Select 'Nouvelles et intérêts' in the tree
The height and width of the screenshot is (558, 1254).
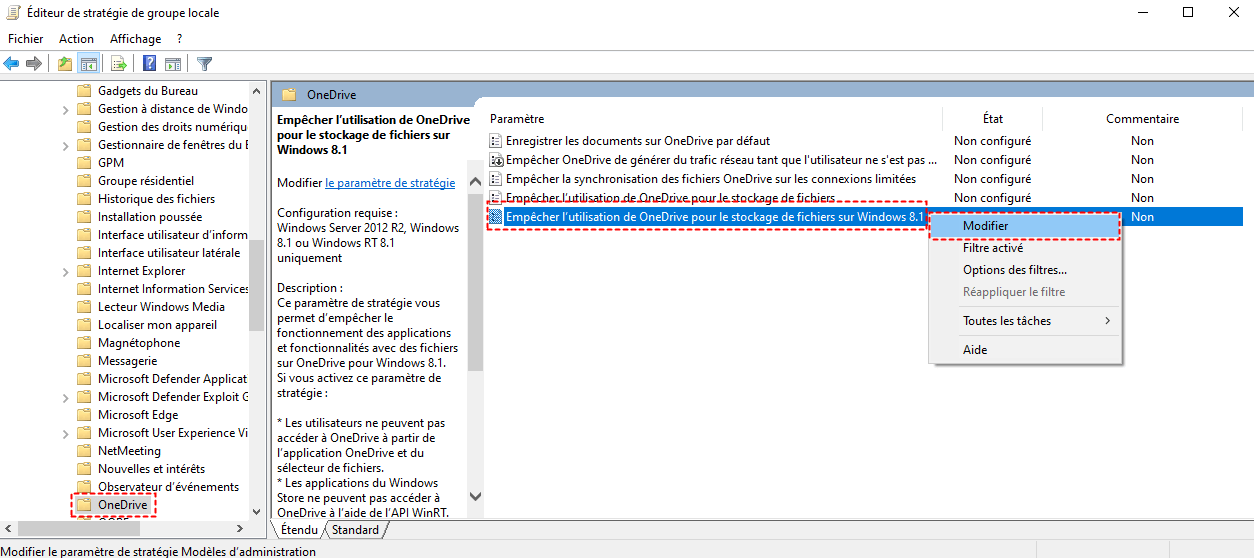click(151, 469)
